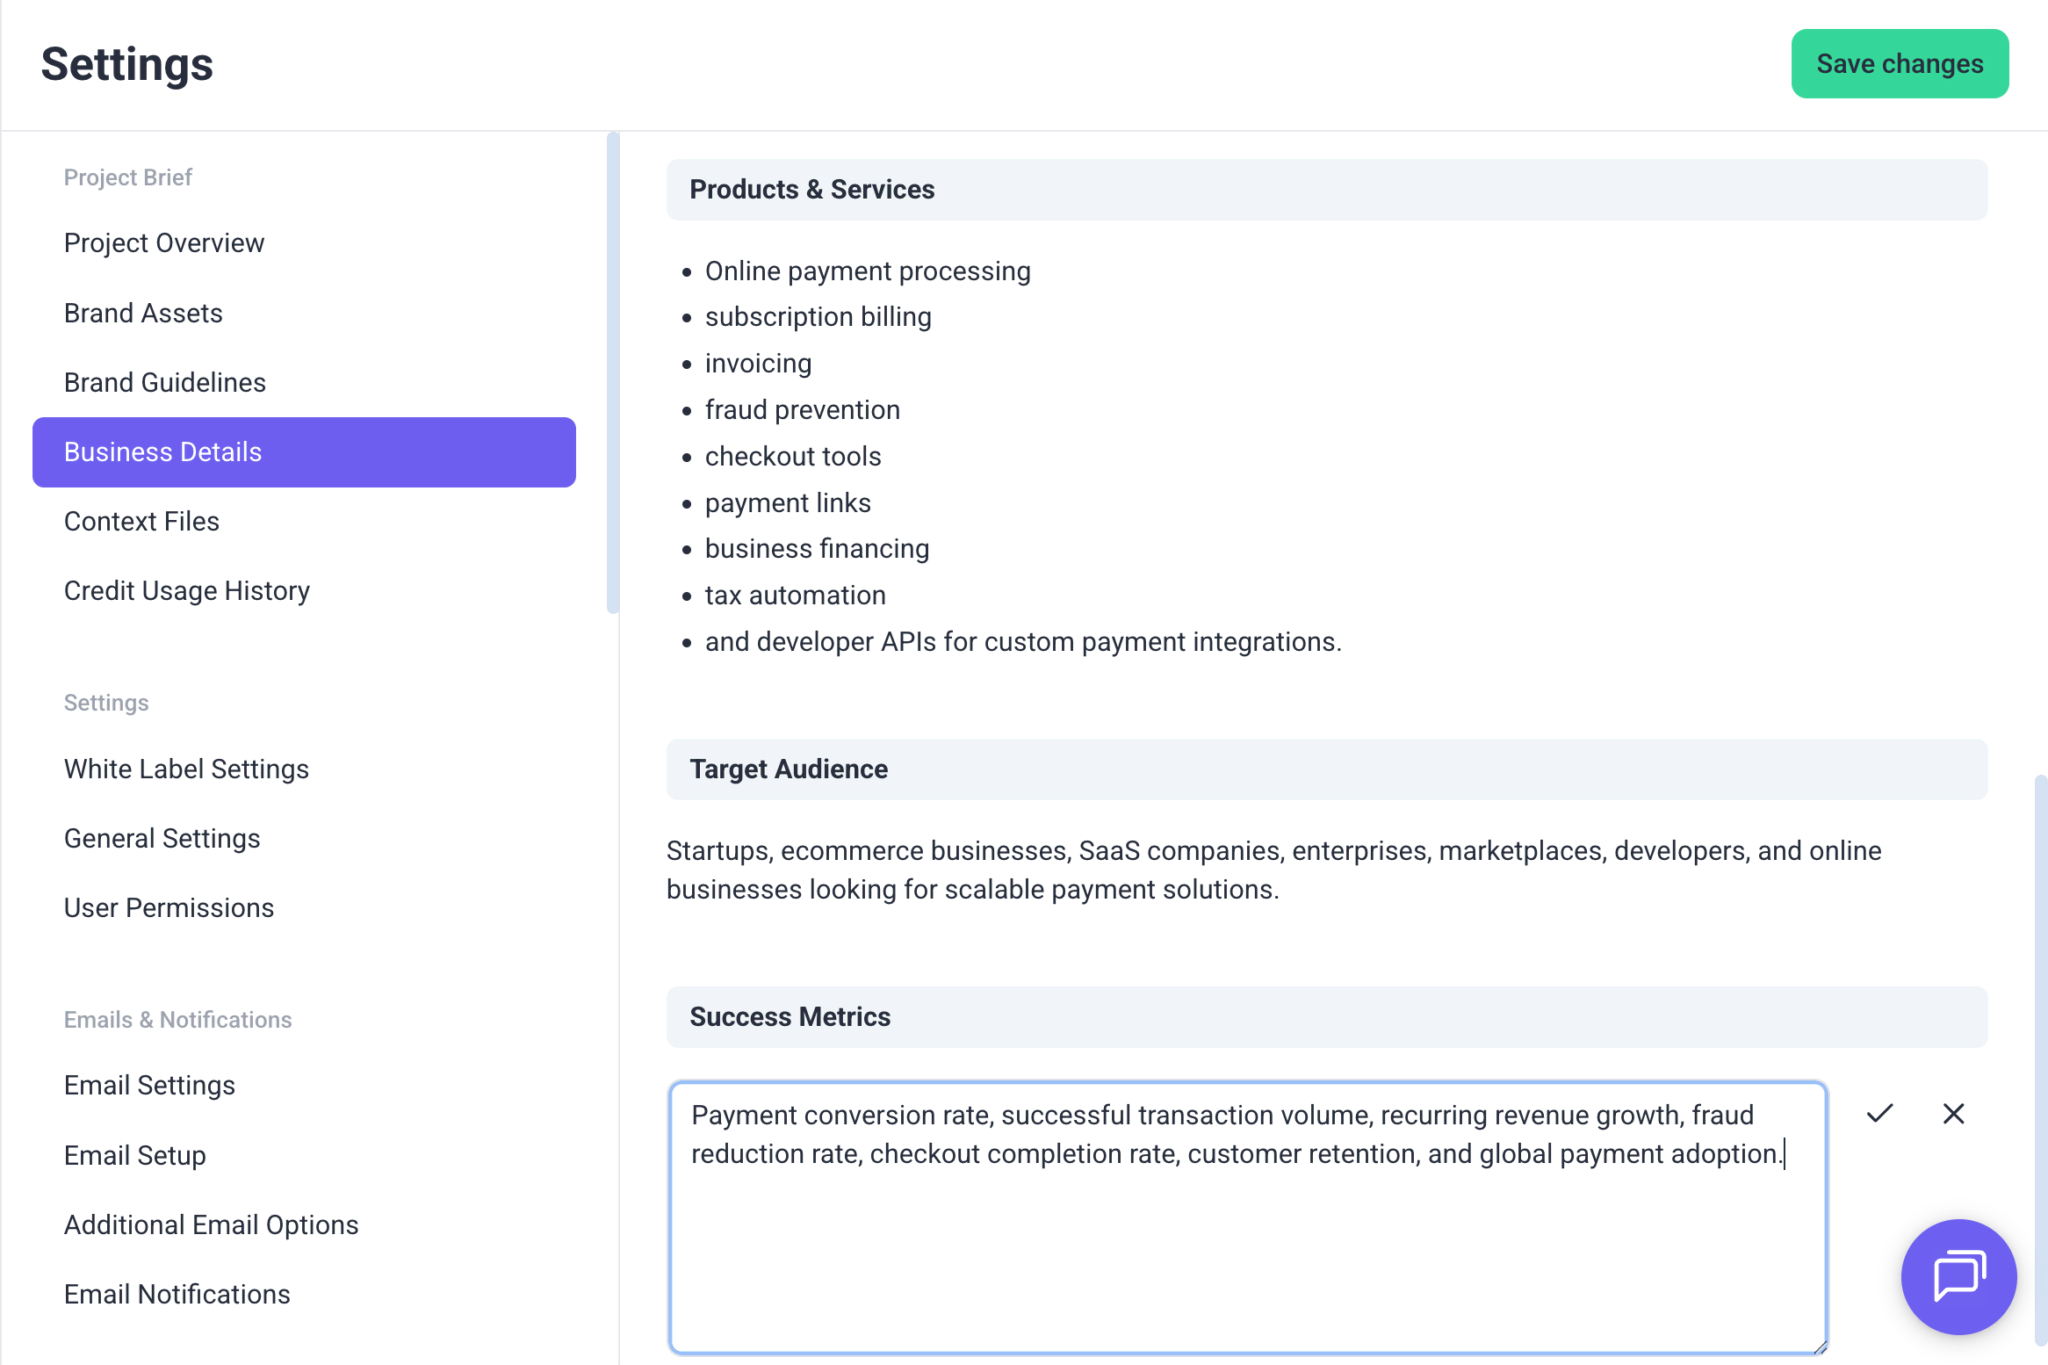Open Project Overview in sidebar
2048x1365 pixels.
(x=164, y=243)
